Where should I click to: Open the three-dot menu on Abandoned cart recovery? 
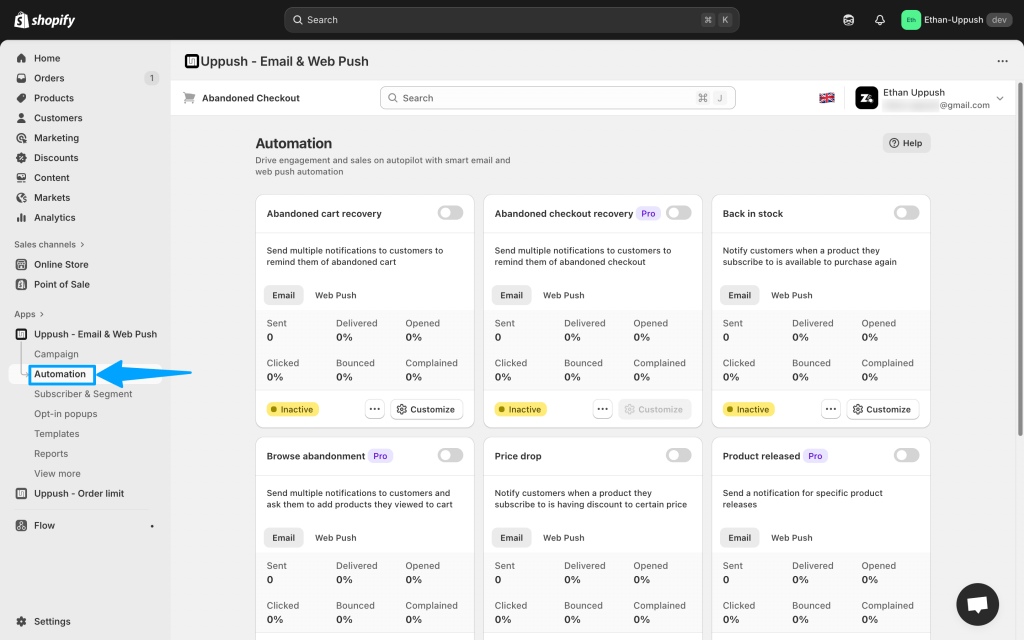(374, 409)
